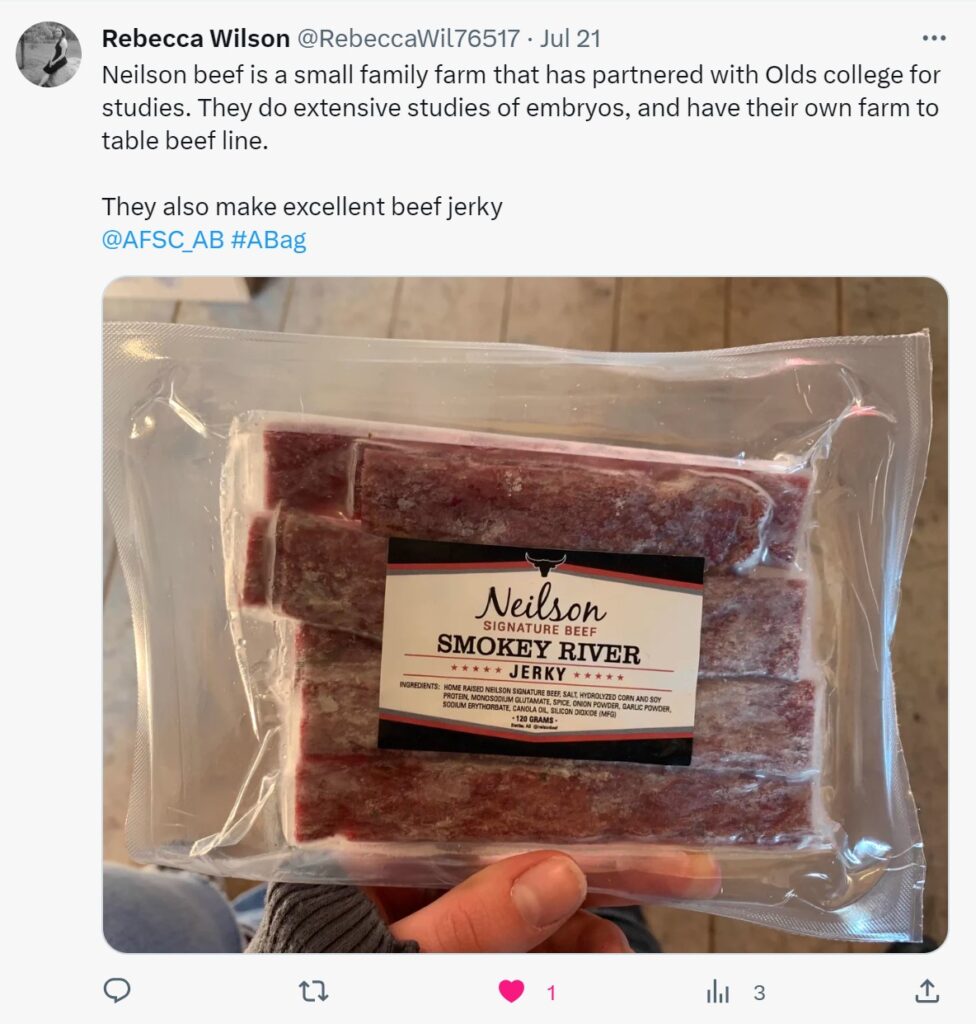The image size is (976, 1024).
Task: Click the like count number 1
Action: tap(551, 993)
